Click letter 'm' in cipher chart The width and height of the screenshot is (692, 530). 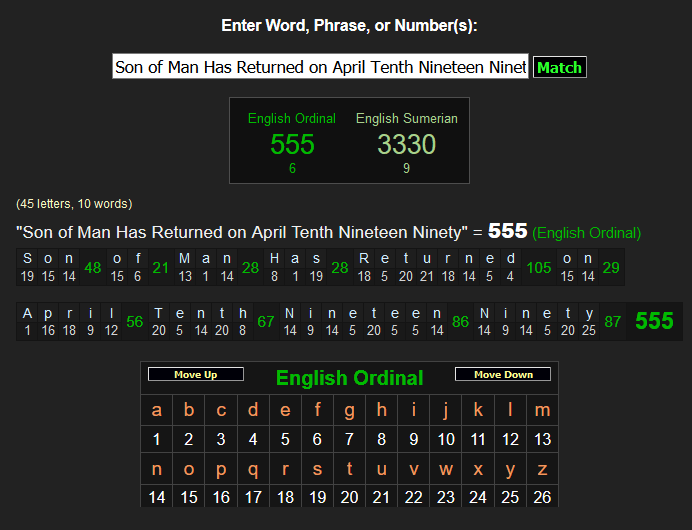click(x=542, y=410)
